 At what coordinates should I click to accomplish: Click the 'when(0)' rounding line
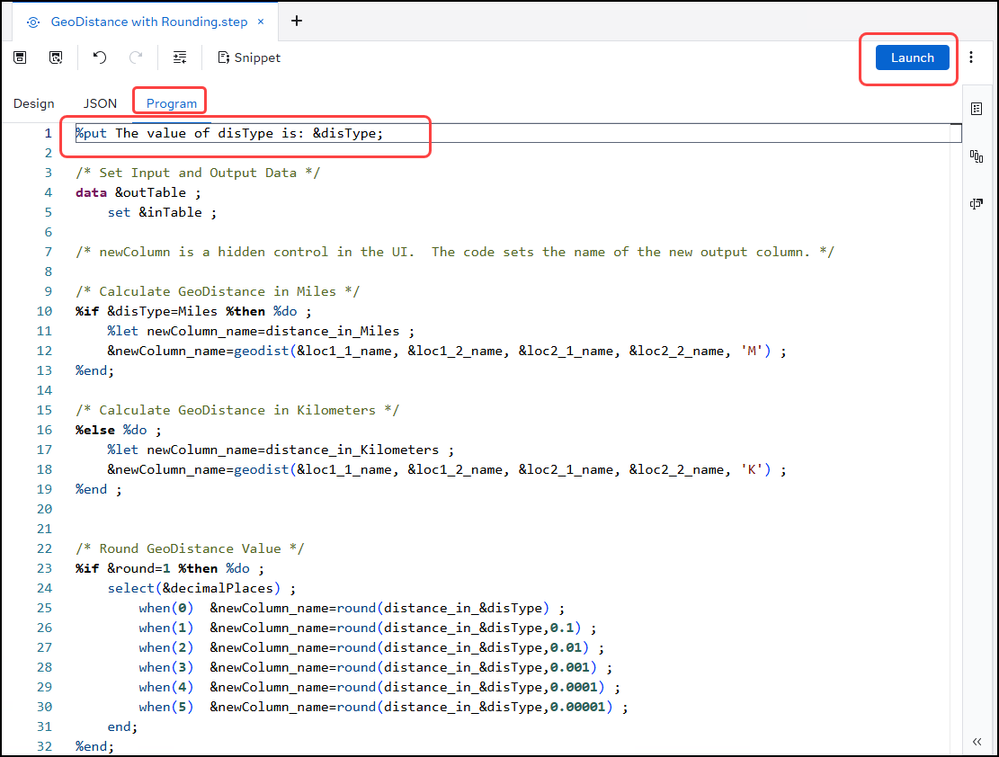[352, 607]
